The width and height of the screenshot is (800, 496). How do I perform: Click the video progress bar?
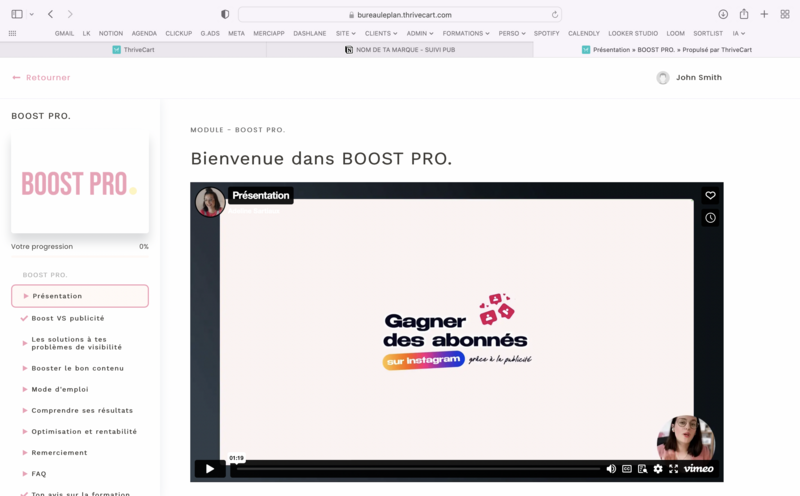[418, 468]
